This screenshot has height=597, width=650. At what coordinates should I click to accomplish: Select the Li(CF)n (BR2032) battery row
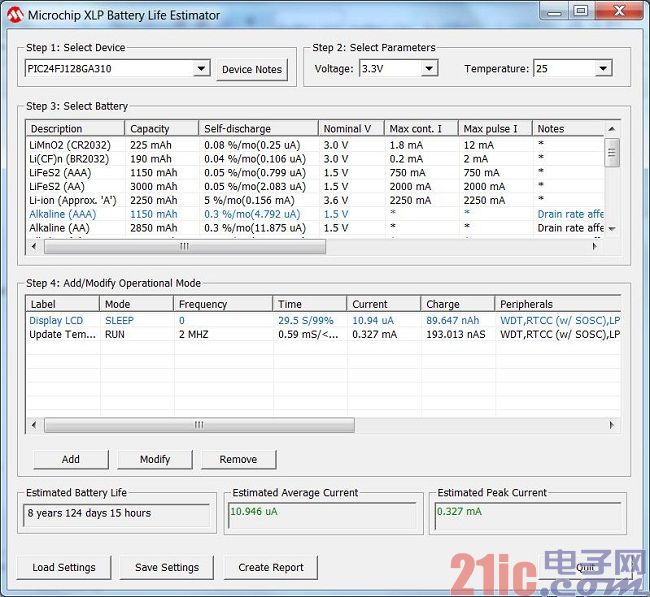[x=315, y=159]
